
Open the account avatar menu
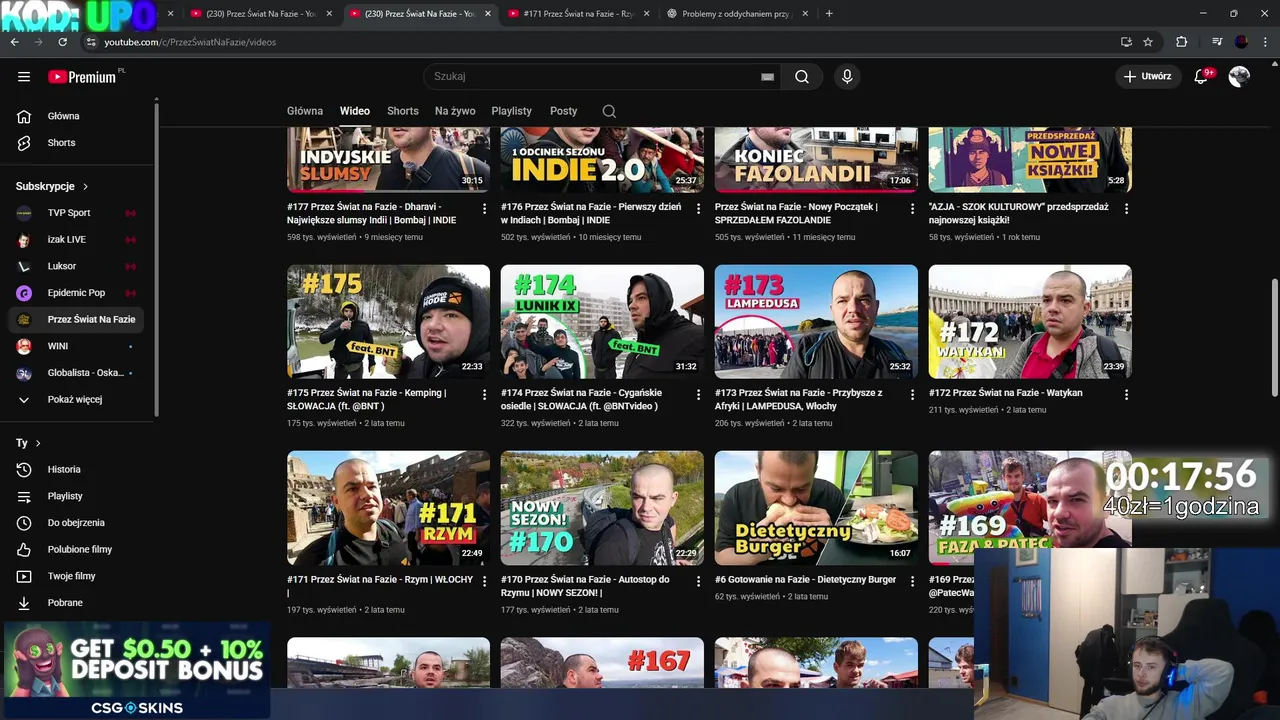tap(1239, 76)
